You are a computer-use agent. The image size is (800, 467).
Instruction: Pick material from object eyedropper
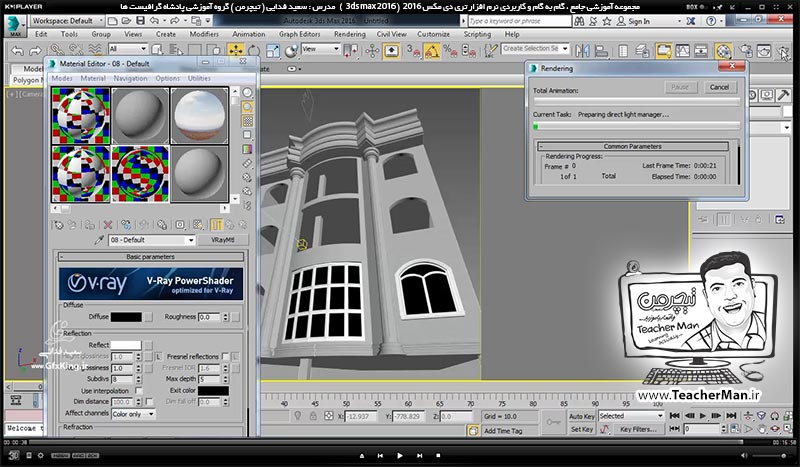(x=99, y=240)
